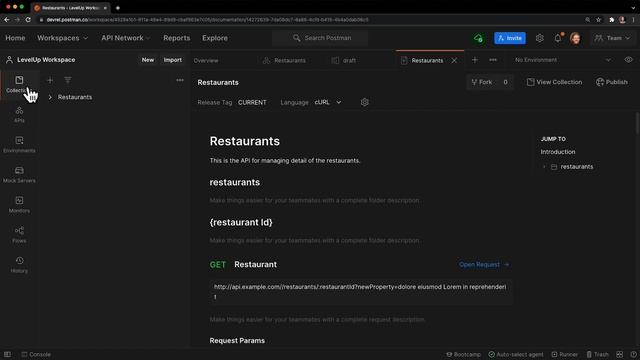The height and width of the screenshot is (360, 640).
Task: Open Bootcamp from status bar
Action: [463, 354]
